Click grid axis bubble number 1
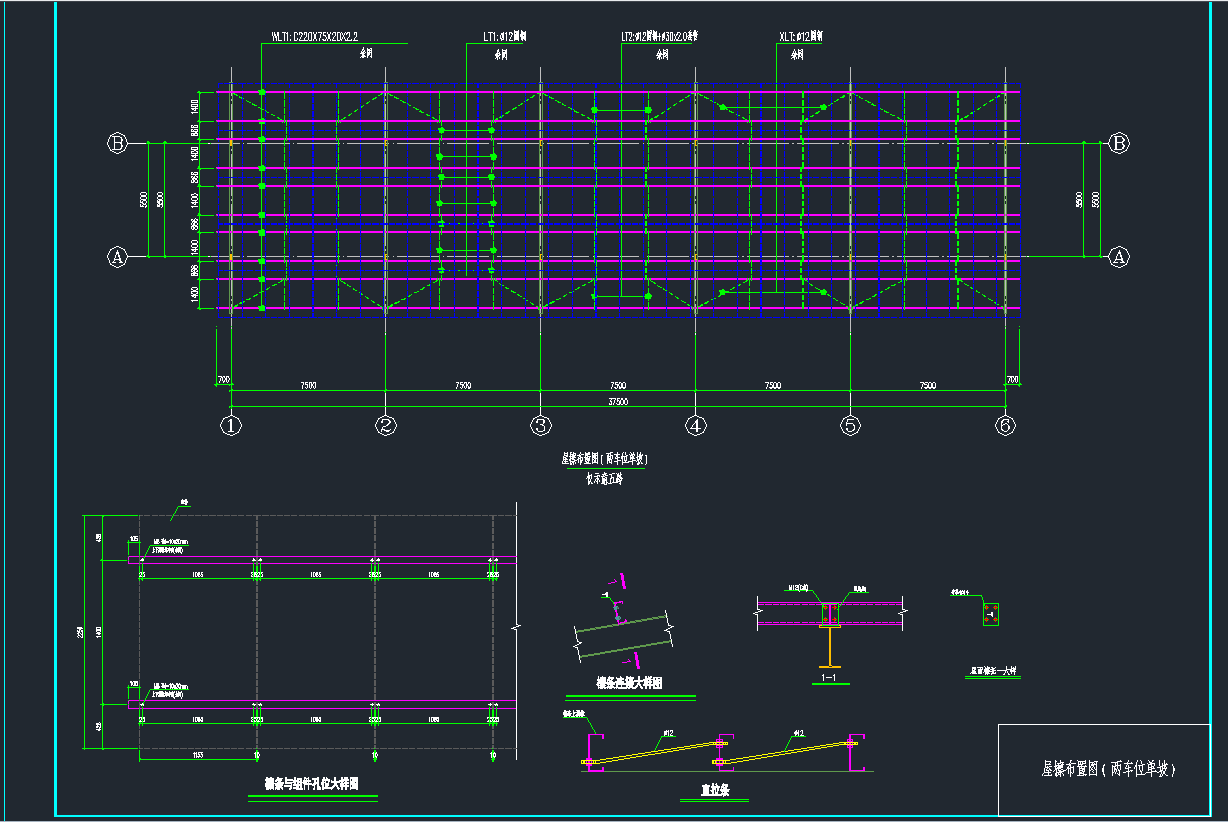 click(231, 425)
